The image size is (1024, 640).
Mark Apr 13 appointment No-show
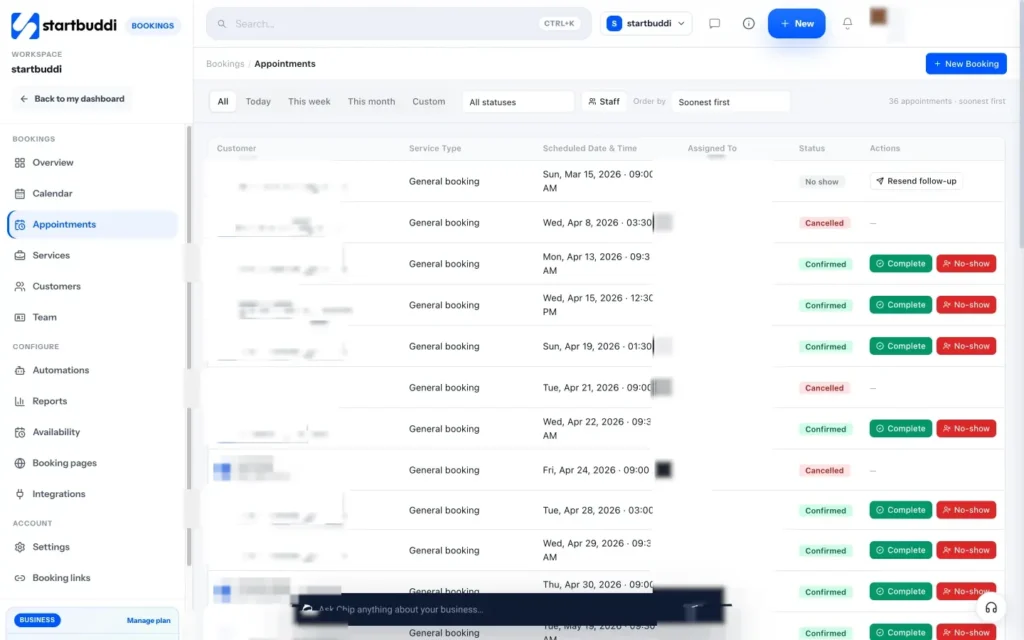point(966,264)
